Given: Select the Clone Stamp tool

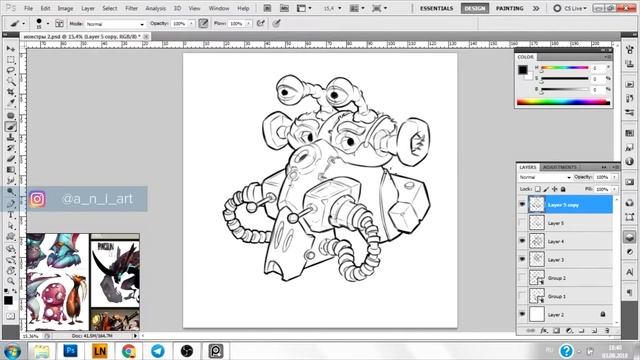Looking at the screenshot, I should click(11, 137).
